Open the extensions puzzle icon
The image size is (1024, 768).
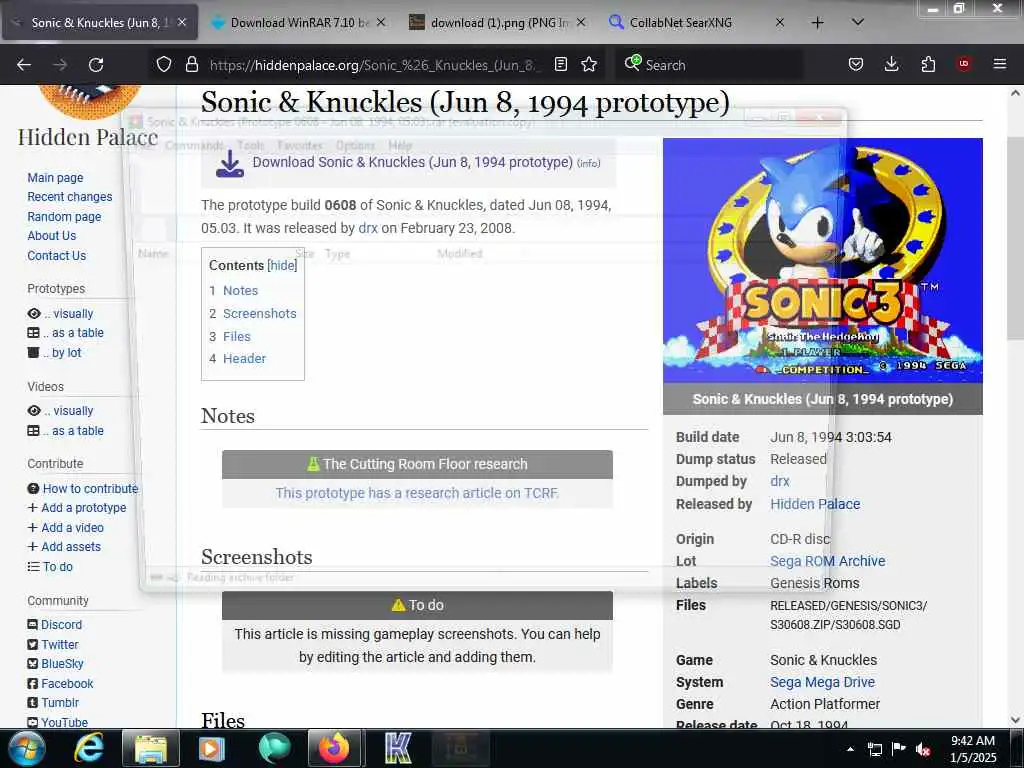coord(928,65)
